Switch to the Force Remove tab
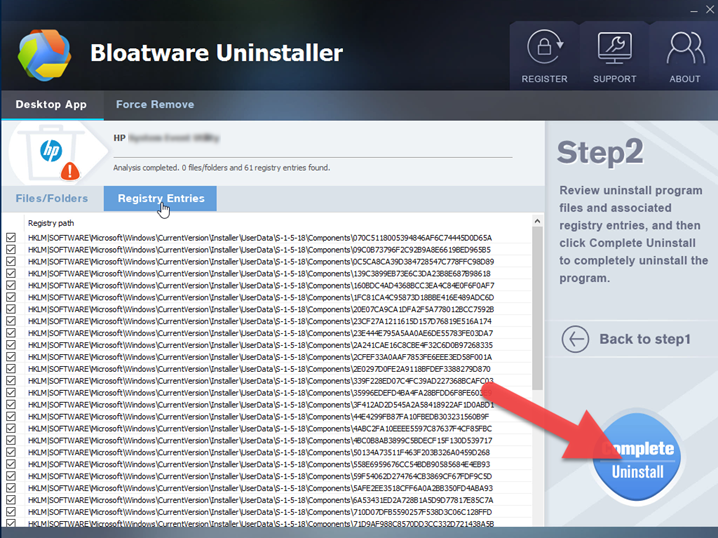The height and width of the screenshot is (538, 718). pyautogui.click(x=155, y=104)
